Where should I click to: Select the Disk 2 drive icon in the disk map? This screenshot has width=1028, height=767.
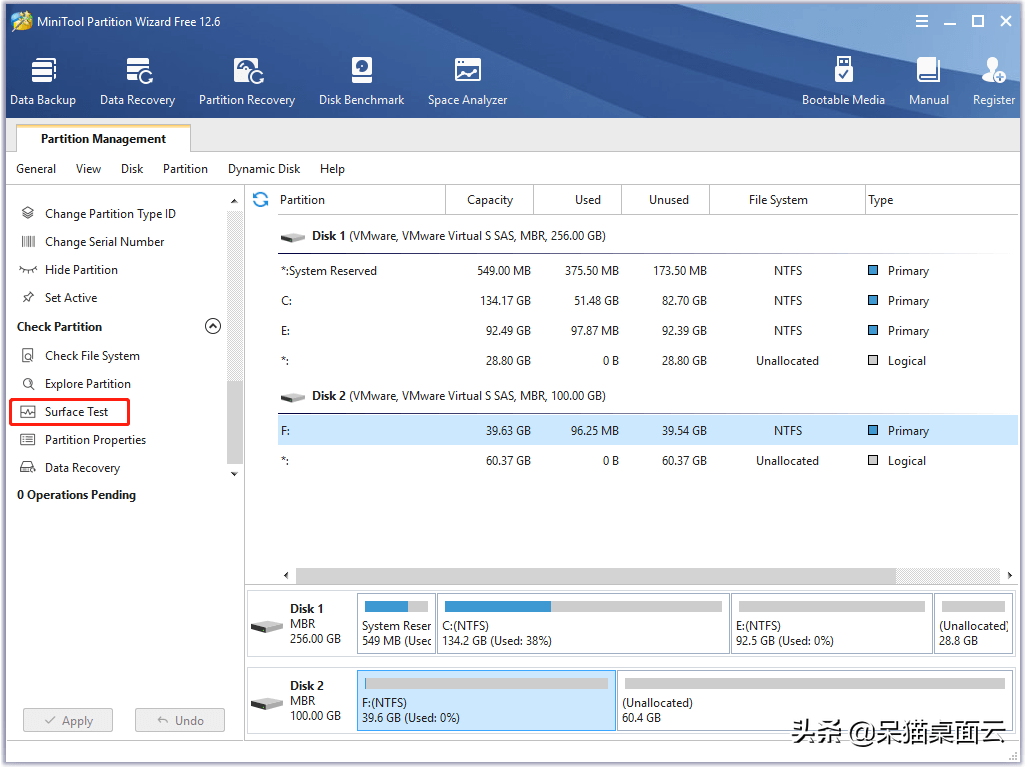point(267,703)
